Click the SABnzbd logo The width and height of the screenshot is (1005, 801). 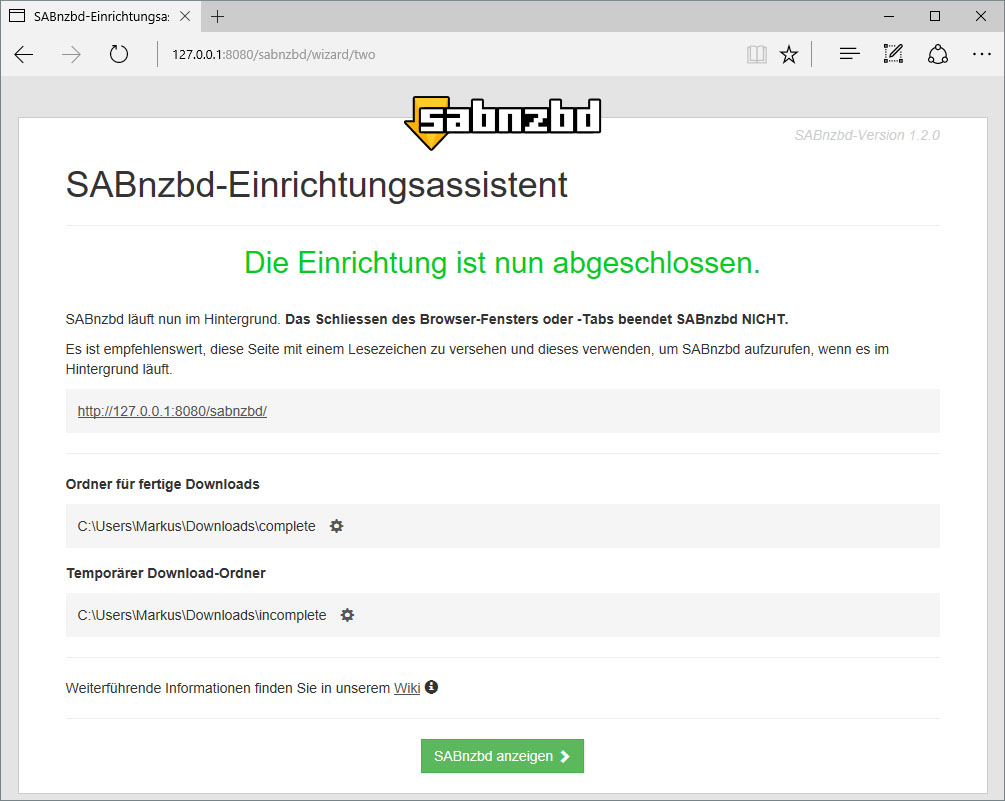(503, 123)
